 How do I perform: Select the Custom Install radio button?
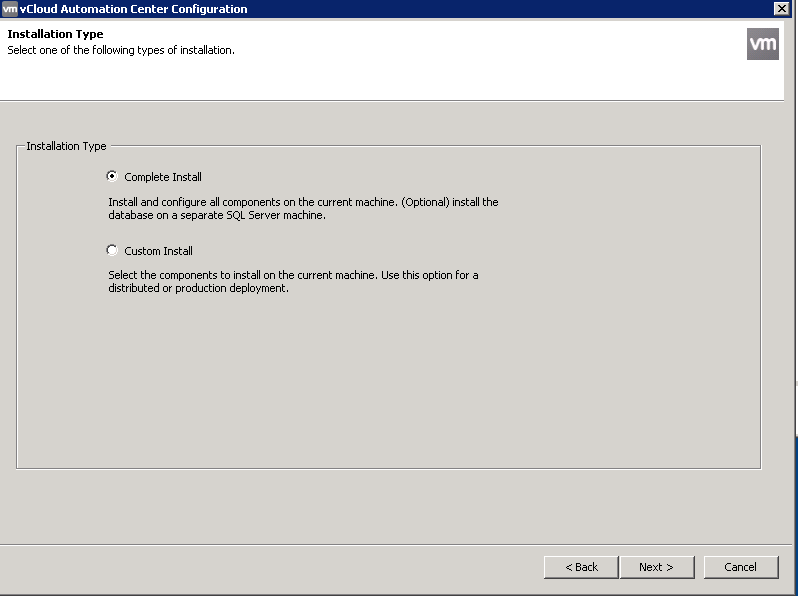click(112, 250)
